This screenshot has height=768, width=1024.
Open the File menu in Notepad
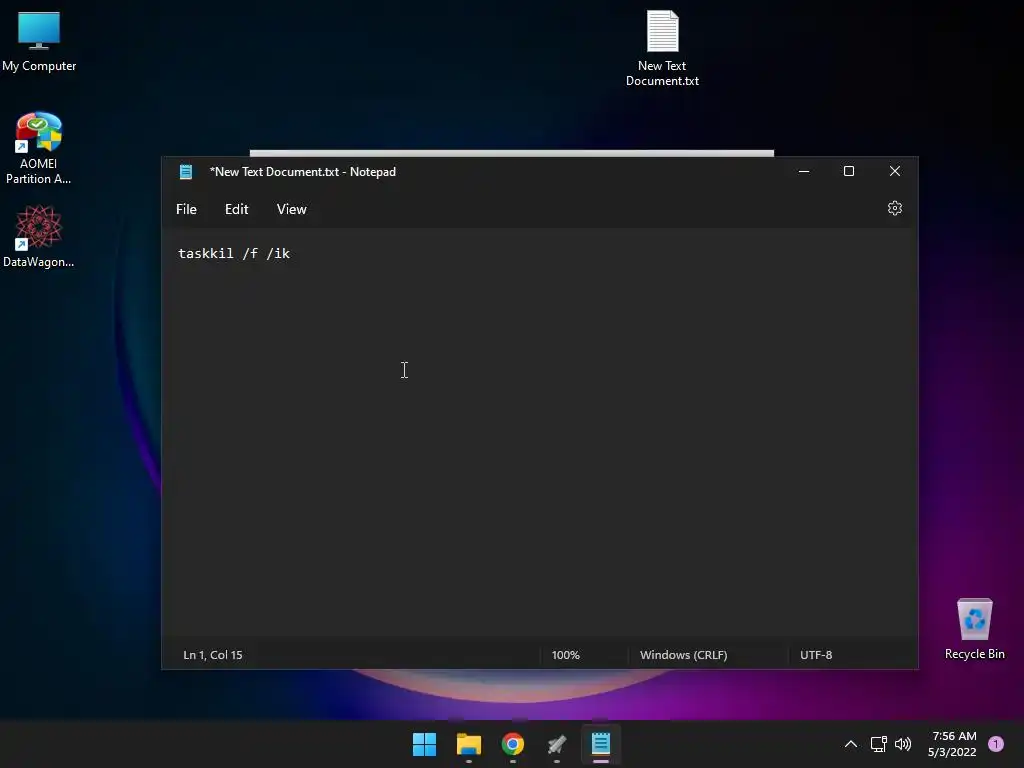186,209
